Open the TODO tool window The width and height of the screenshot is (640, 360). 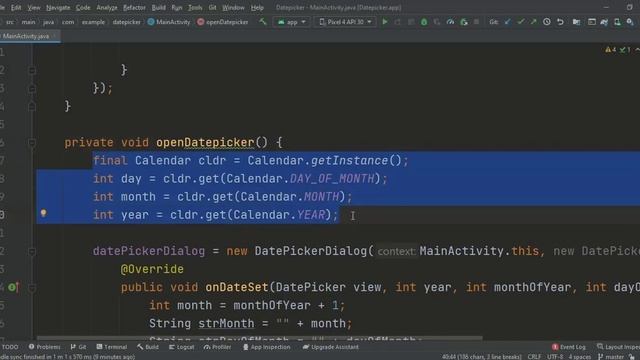[x=10, y=347]
